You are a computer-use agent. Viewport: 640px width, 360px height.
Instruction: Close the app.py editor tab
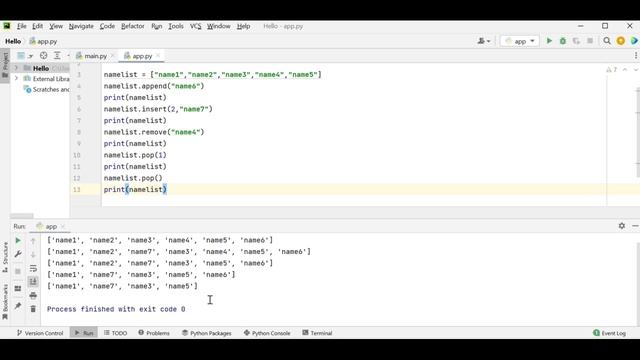coord(158,56)
